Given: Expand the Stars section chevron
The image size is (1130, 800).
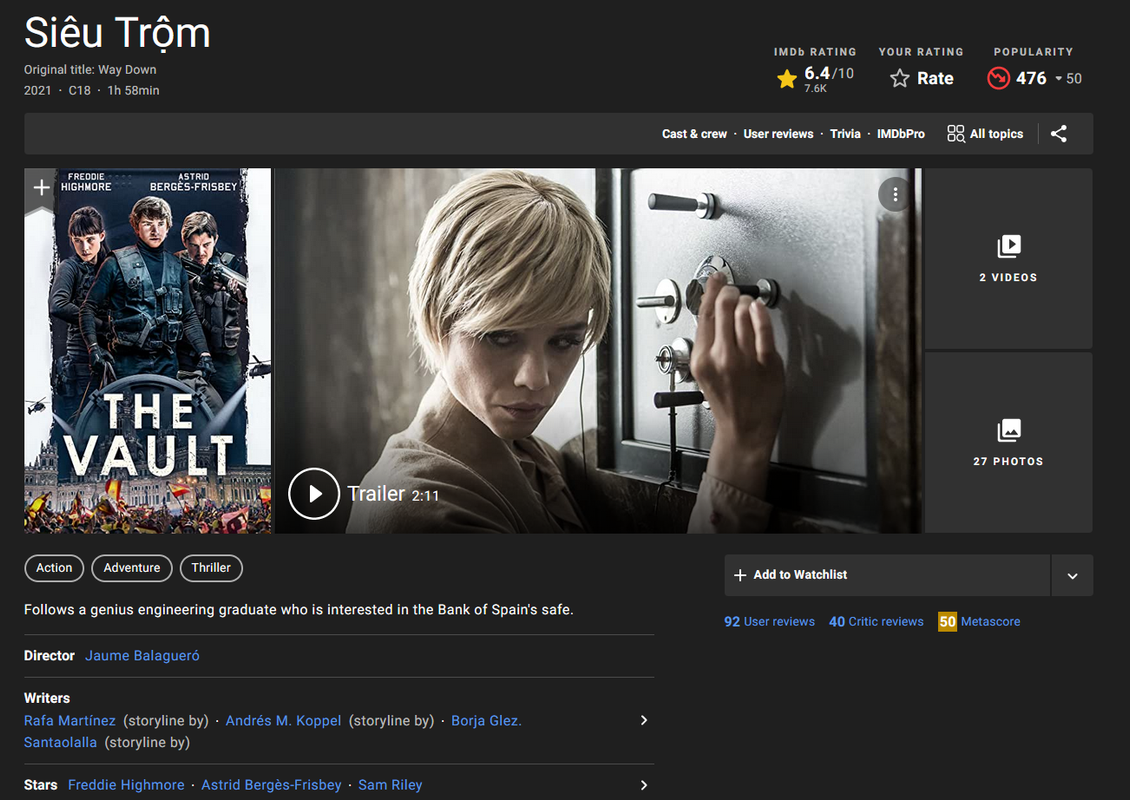Looking at the screenshot, I should coord(644,785).
